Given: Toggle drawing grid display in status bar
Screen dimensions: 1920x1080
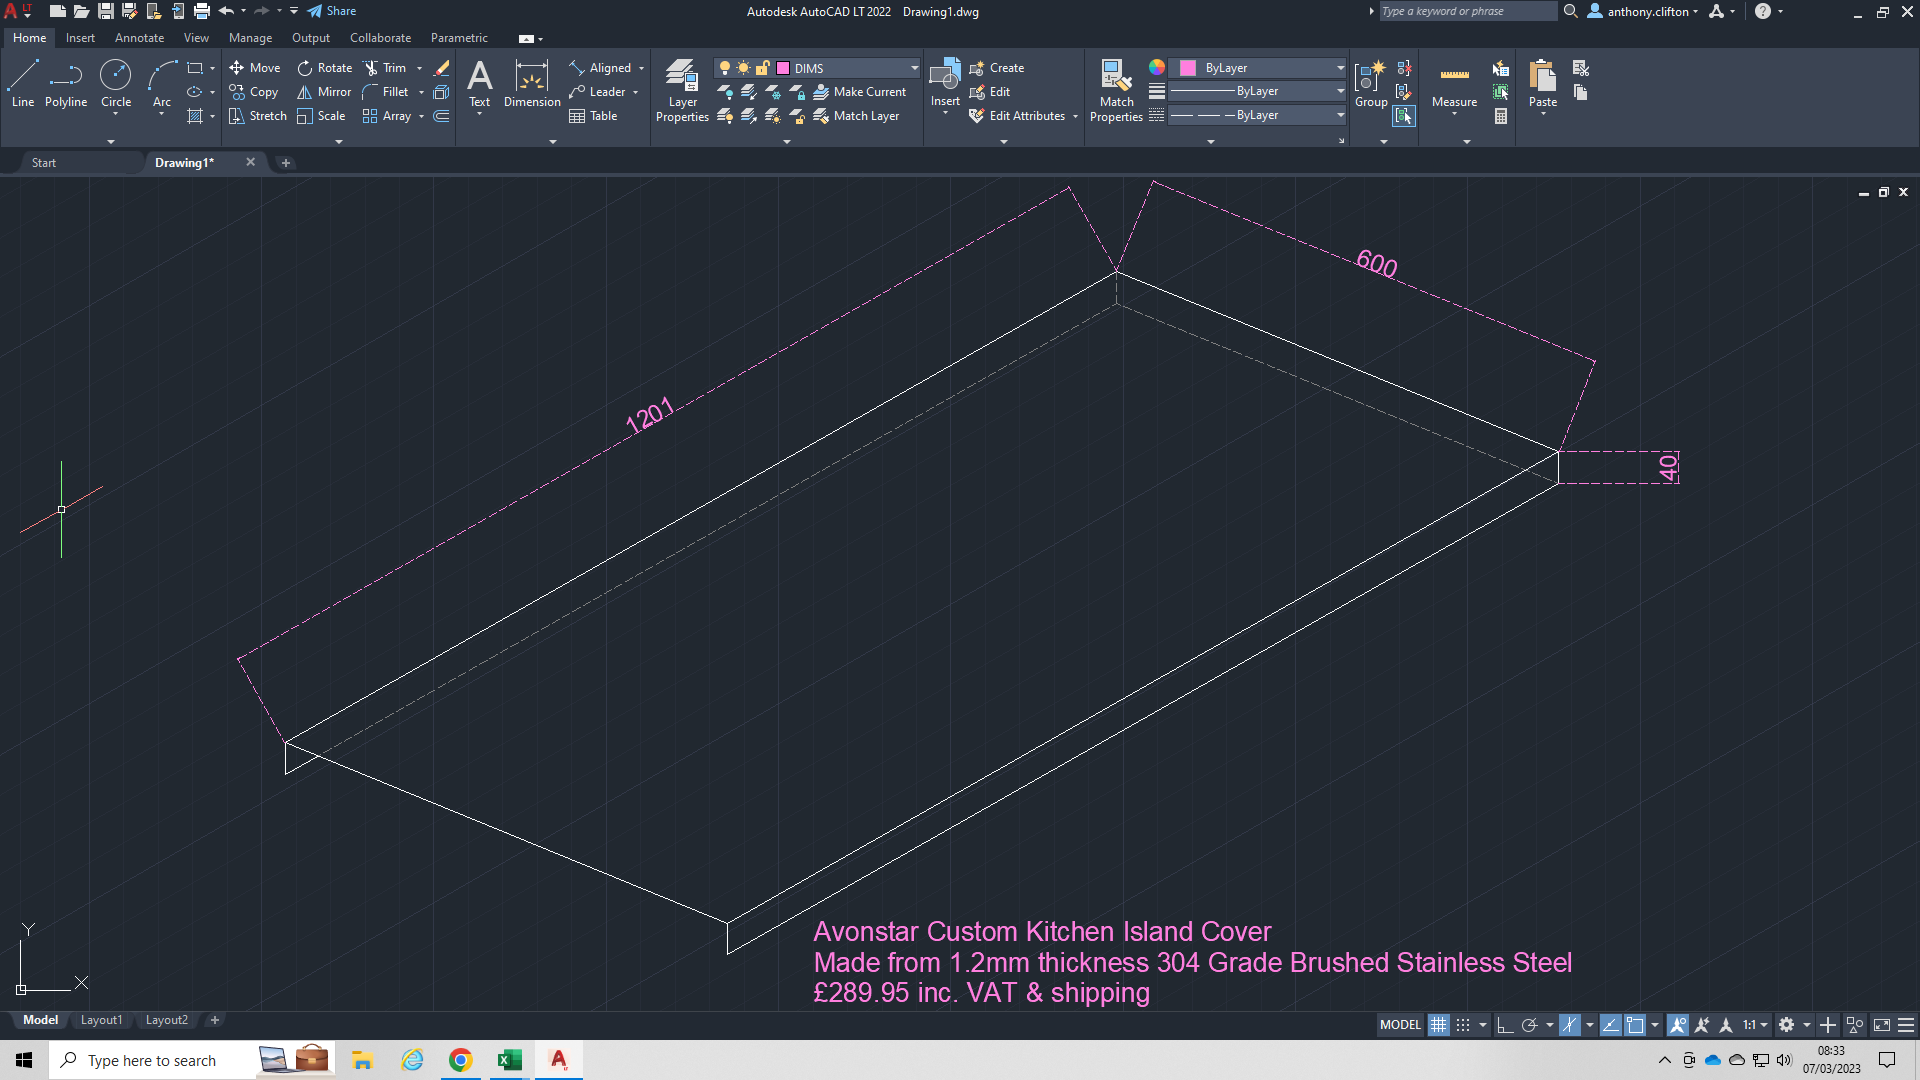Looking at the screenshot, I should pos(1438,1025).
